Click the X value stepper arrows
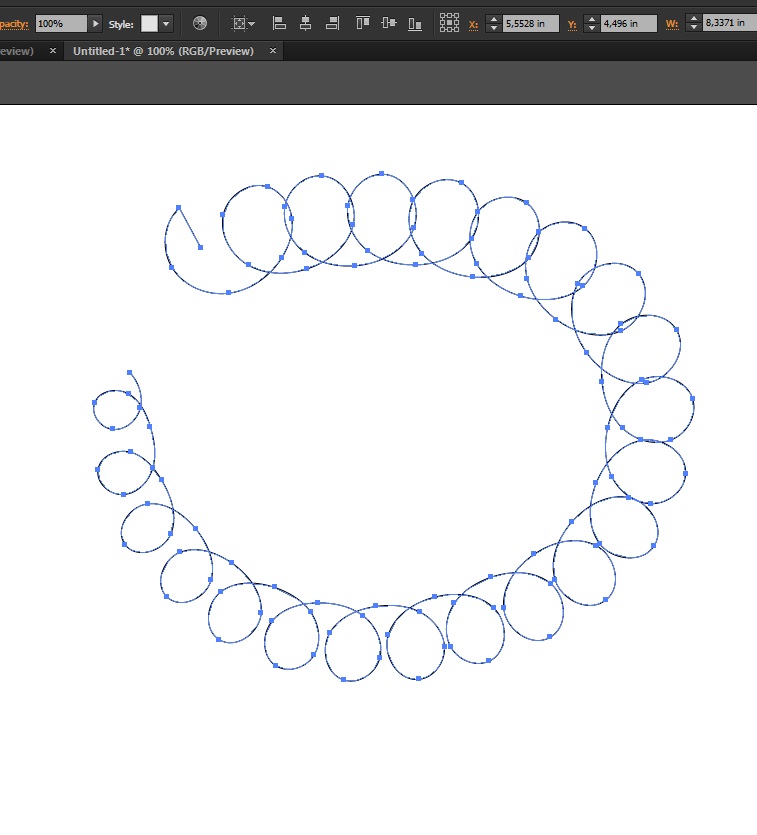 pyautogui.click(x=493, y=23)
